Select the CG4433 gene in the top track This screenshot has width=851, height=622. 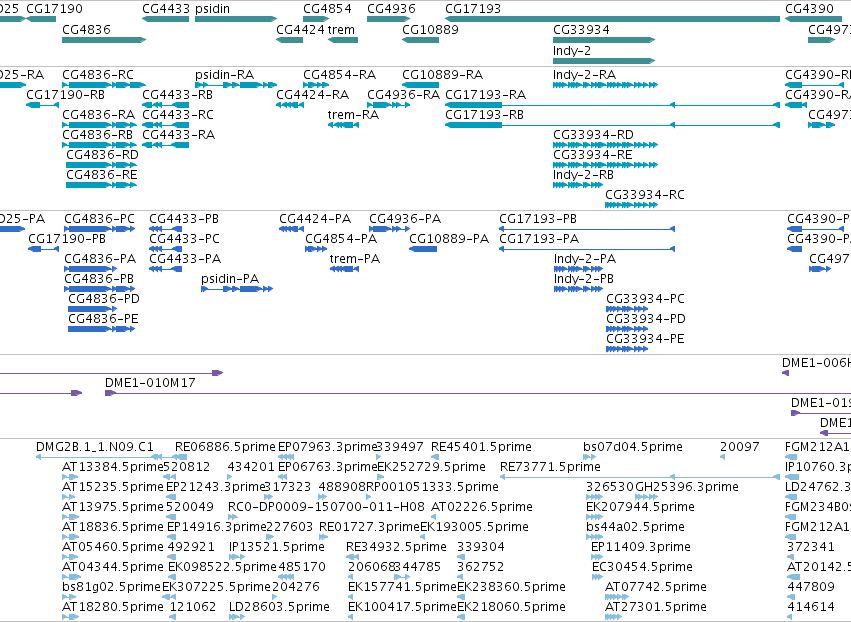166,20
